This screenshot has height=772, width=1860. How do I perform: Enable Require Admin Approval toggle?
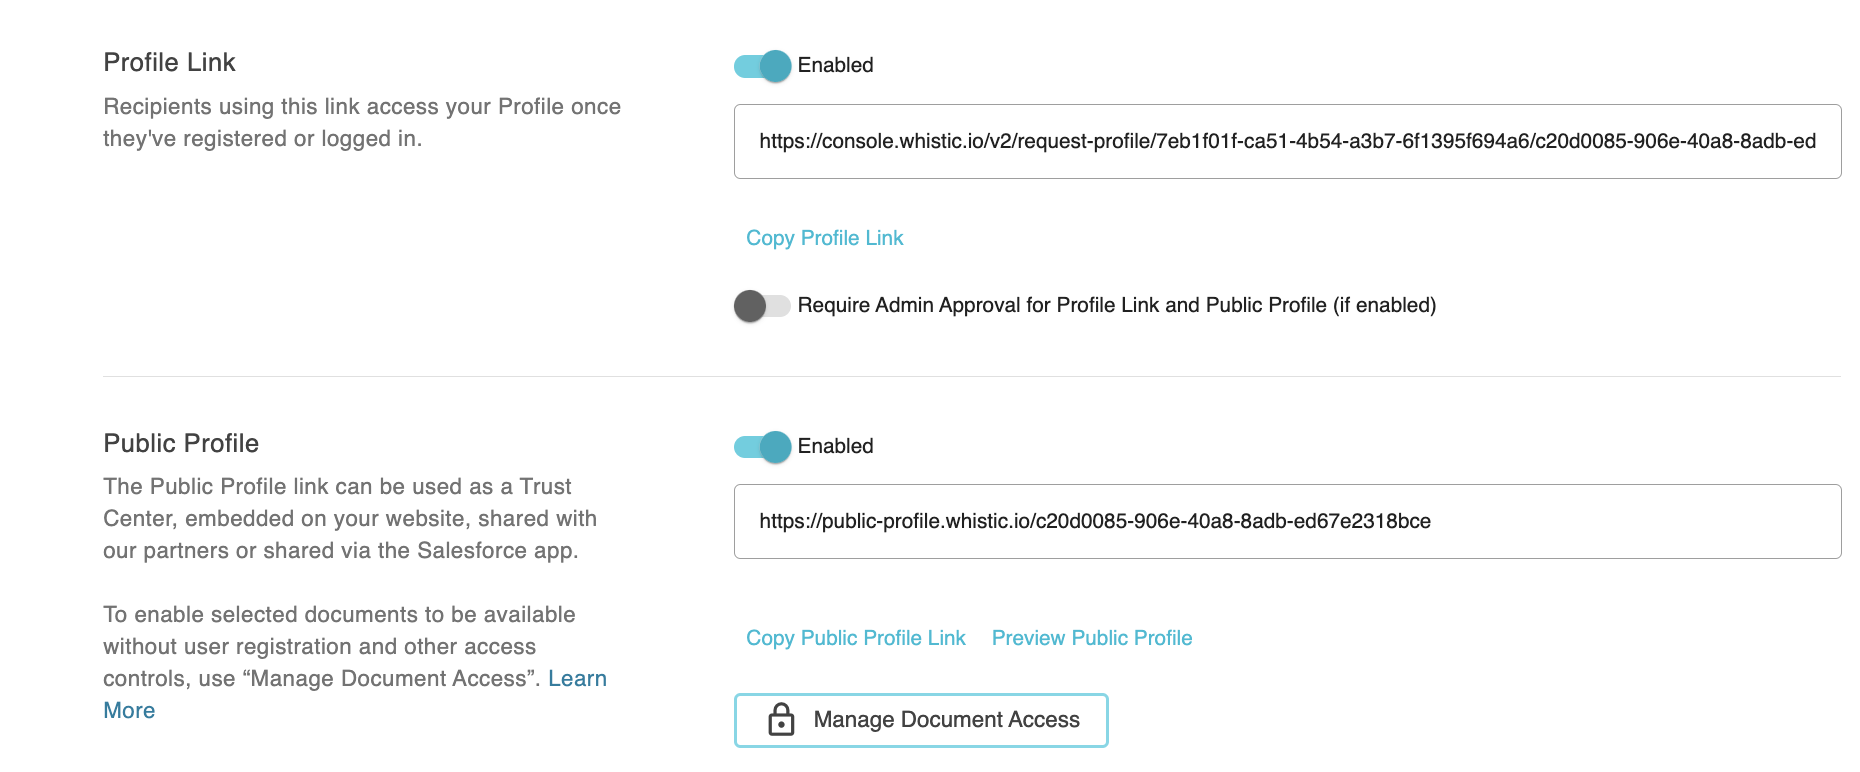click(762, 306)
